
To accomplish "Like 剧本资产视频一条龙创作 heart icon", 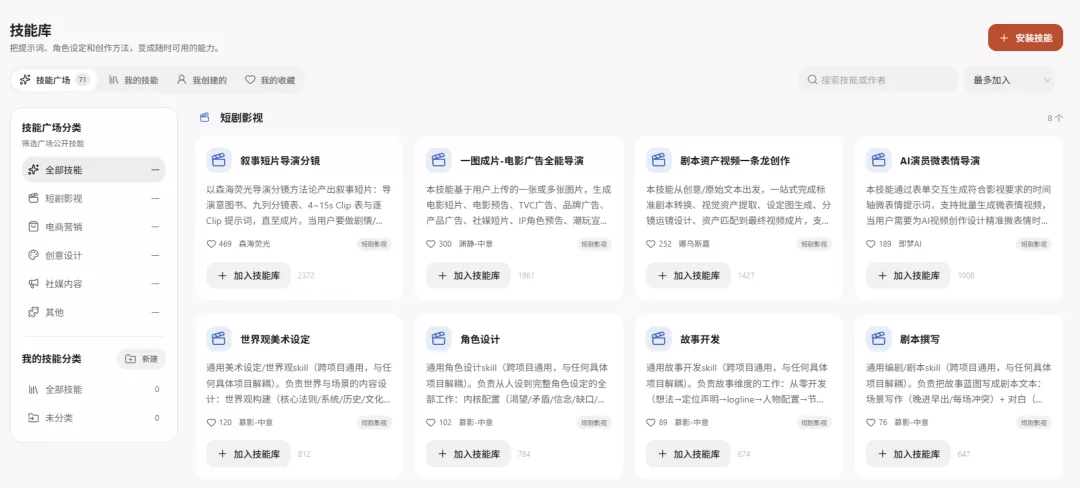I will [651, 244].
